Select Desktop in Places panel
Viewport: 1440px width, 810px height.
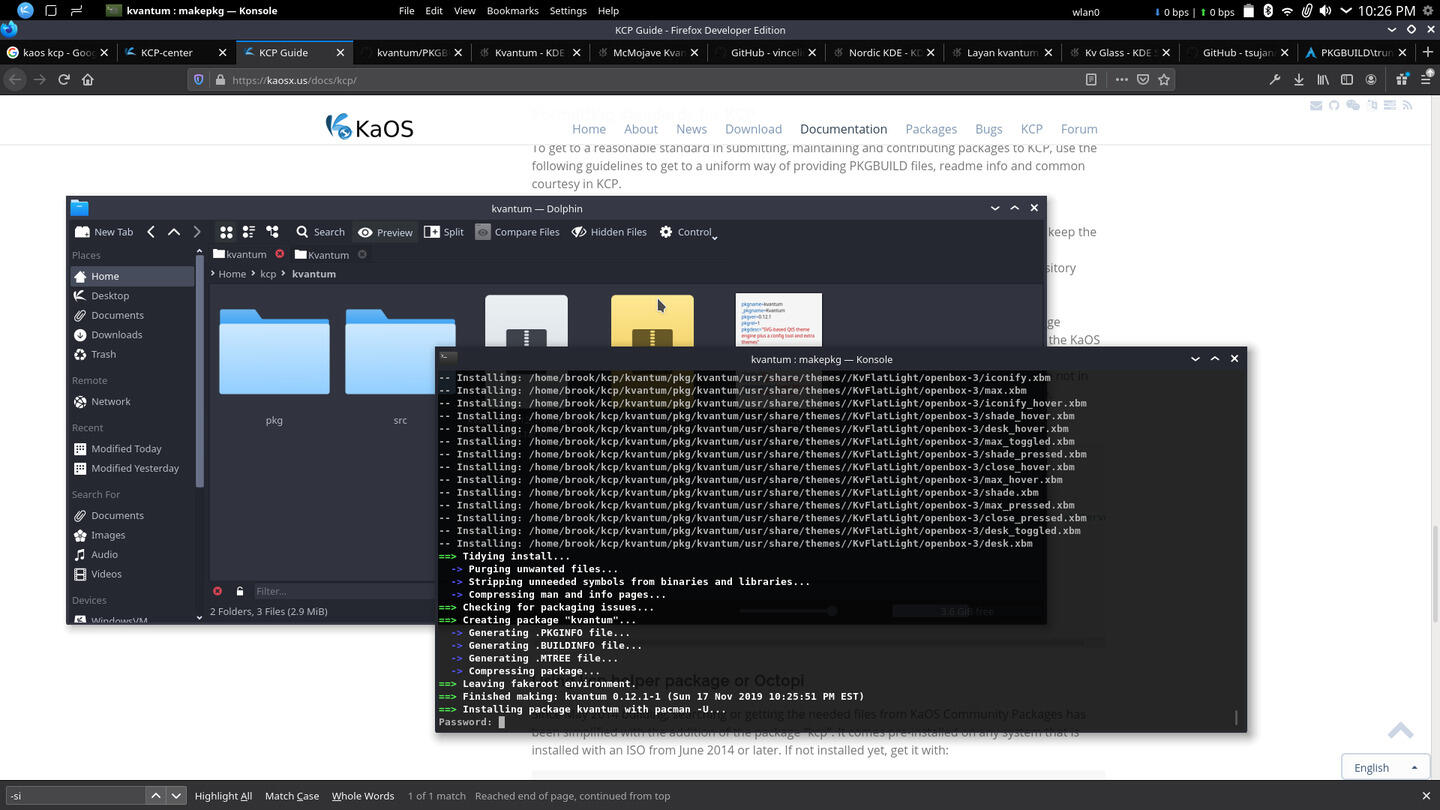[132, 295]
